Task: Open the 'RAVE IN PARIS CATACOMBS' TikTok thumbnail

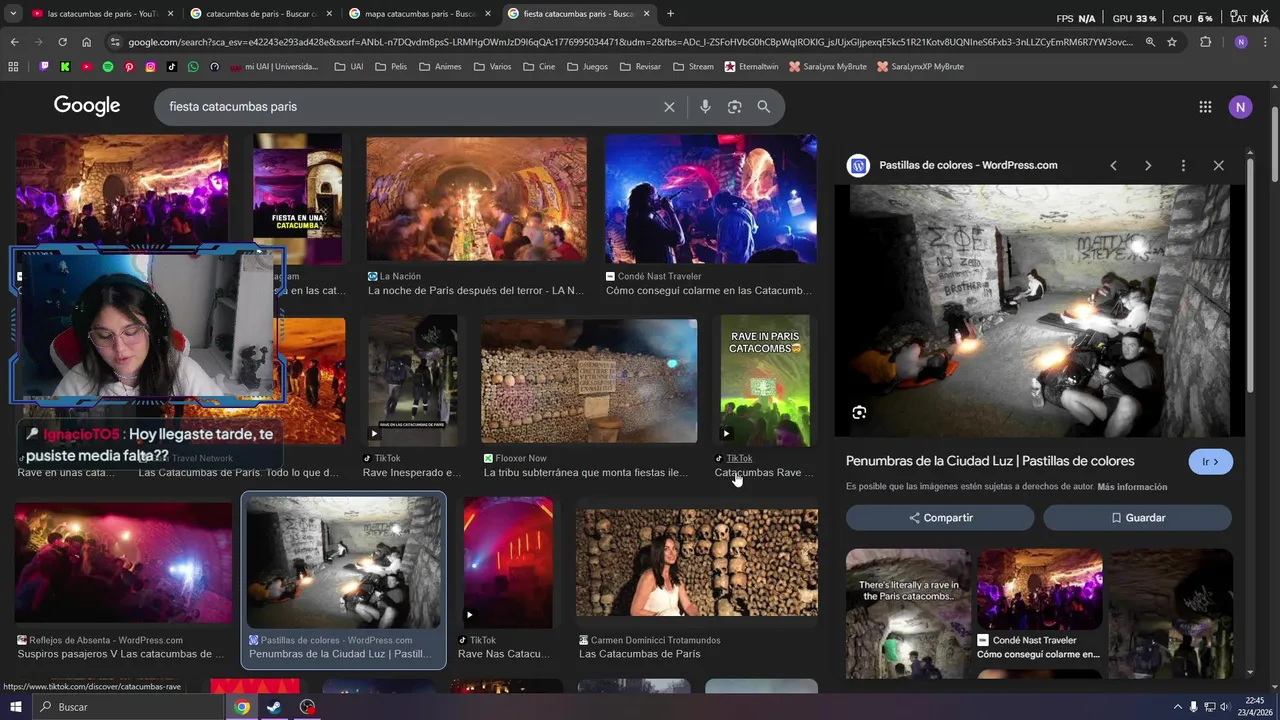Action: coord(765,381)
